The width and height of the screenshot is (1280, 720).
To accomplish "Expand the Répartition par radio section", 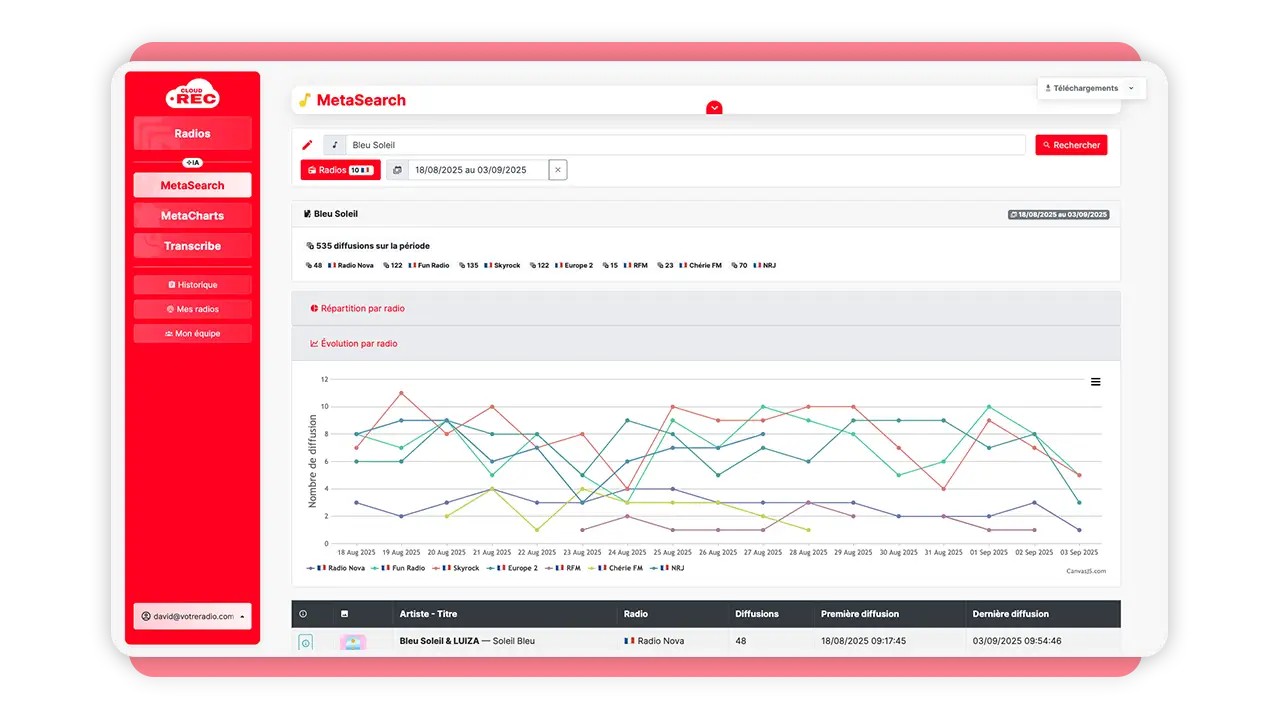I will coord(363,309).
